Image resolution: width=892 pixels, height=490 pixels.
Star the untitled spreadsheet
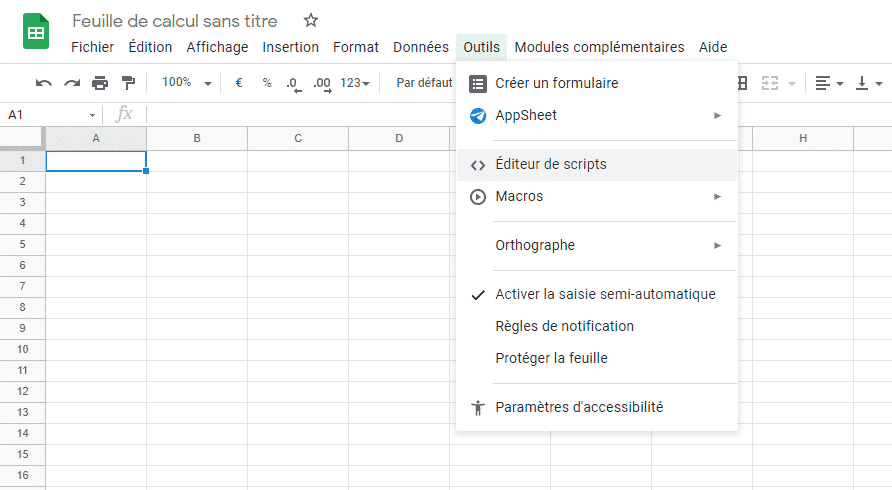pyautogui.click(x=311, y=21)
